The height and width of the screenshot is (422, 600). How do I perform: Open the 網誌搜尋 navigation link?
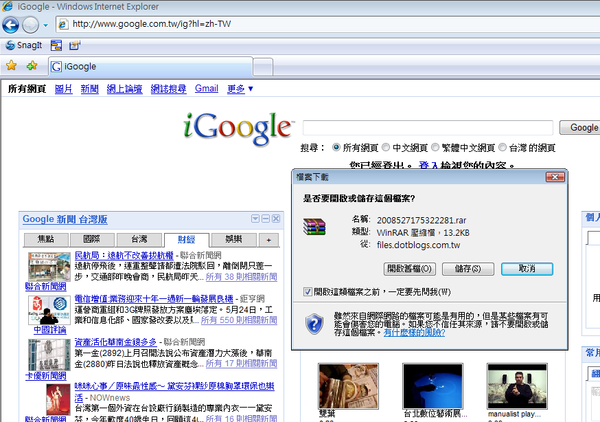tap(168, 89)
